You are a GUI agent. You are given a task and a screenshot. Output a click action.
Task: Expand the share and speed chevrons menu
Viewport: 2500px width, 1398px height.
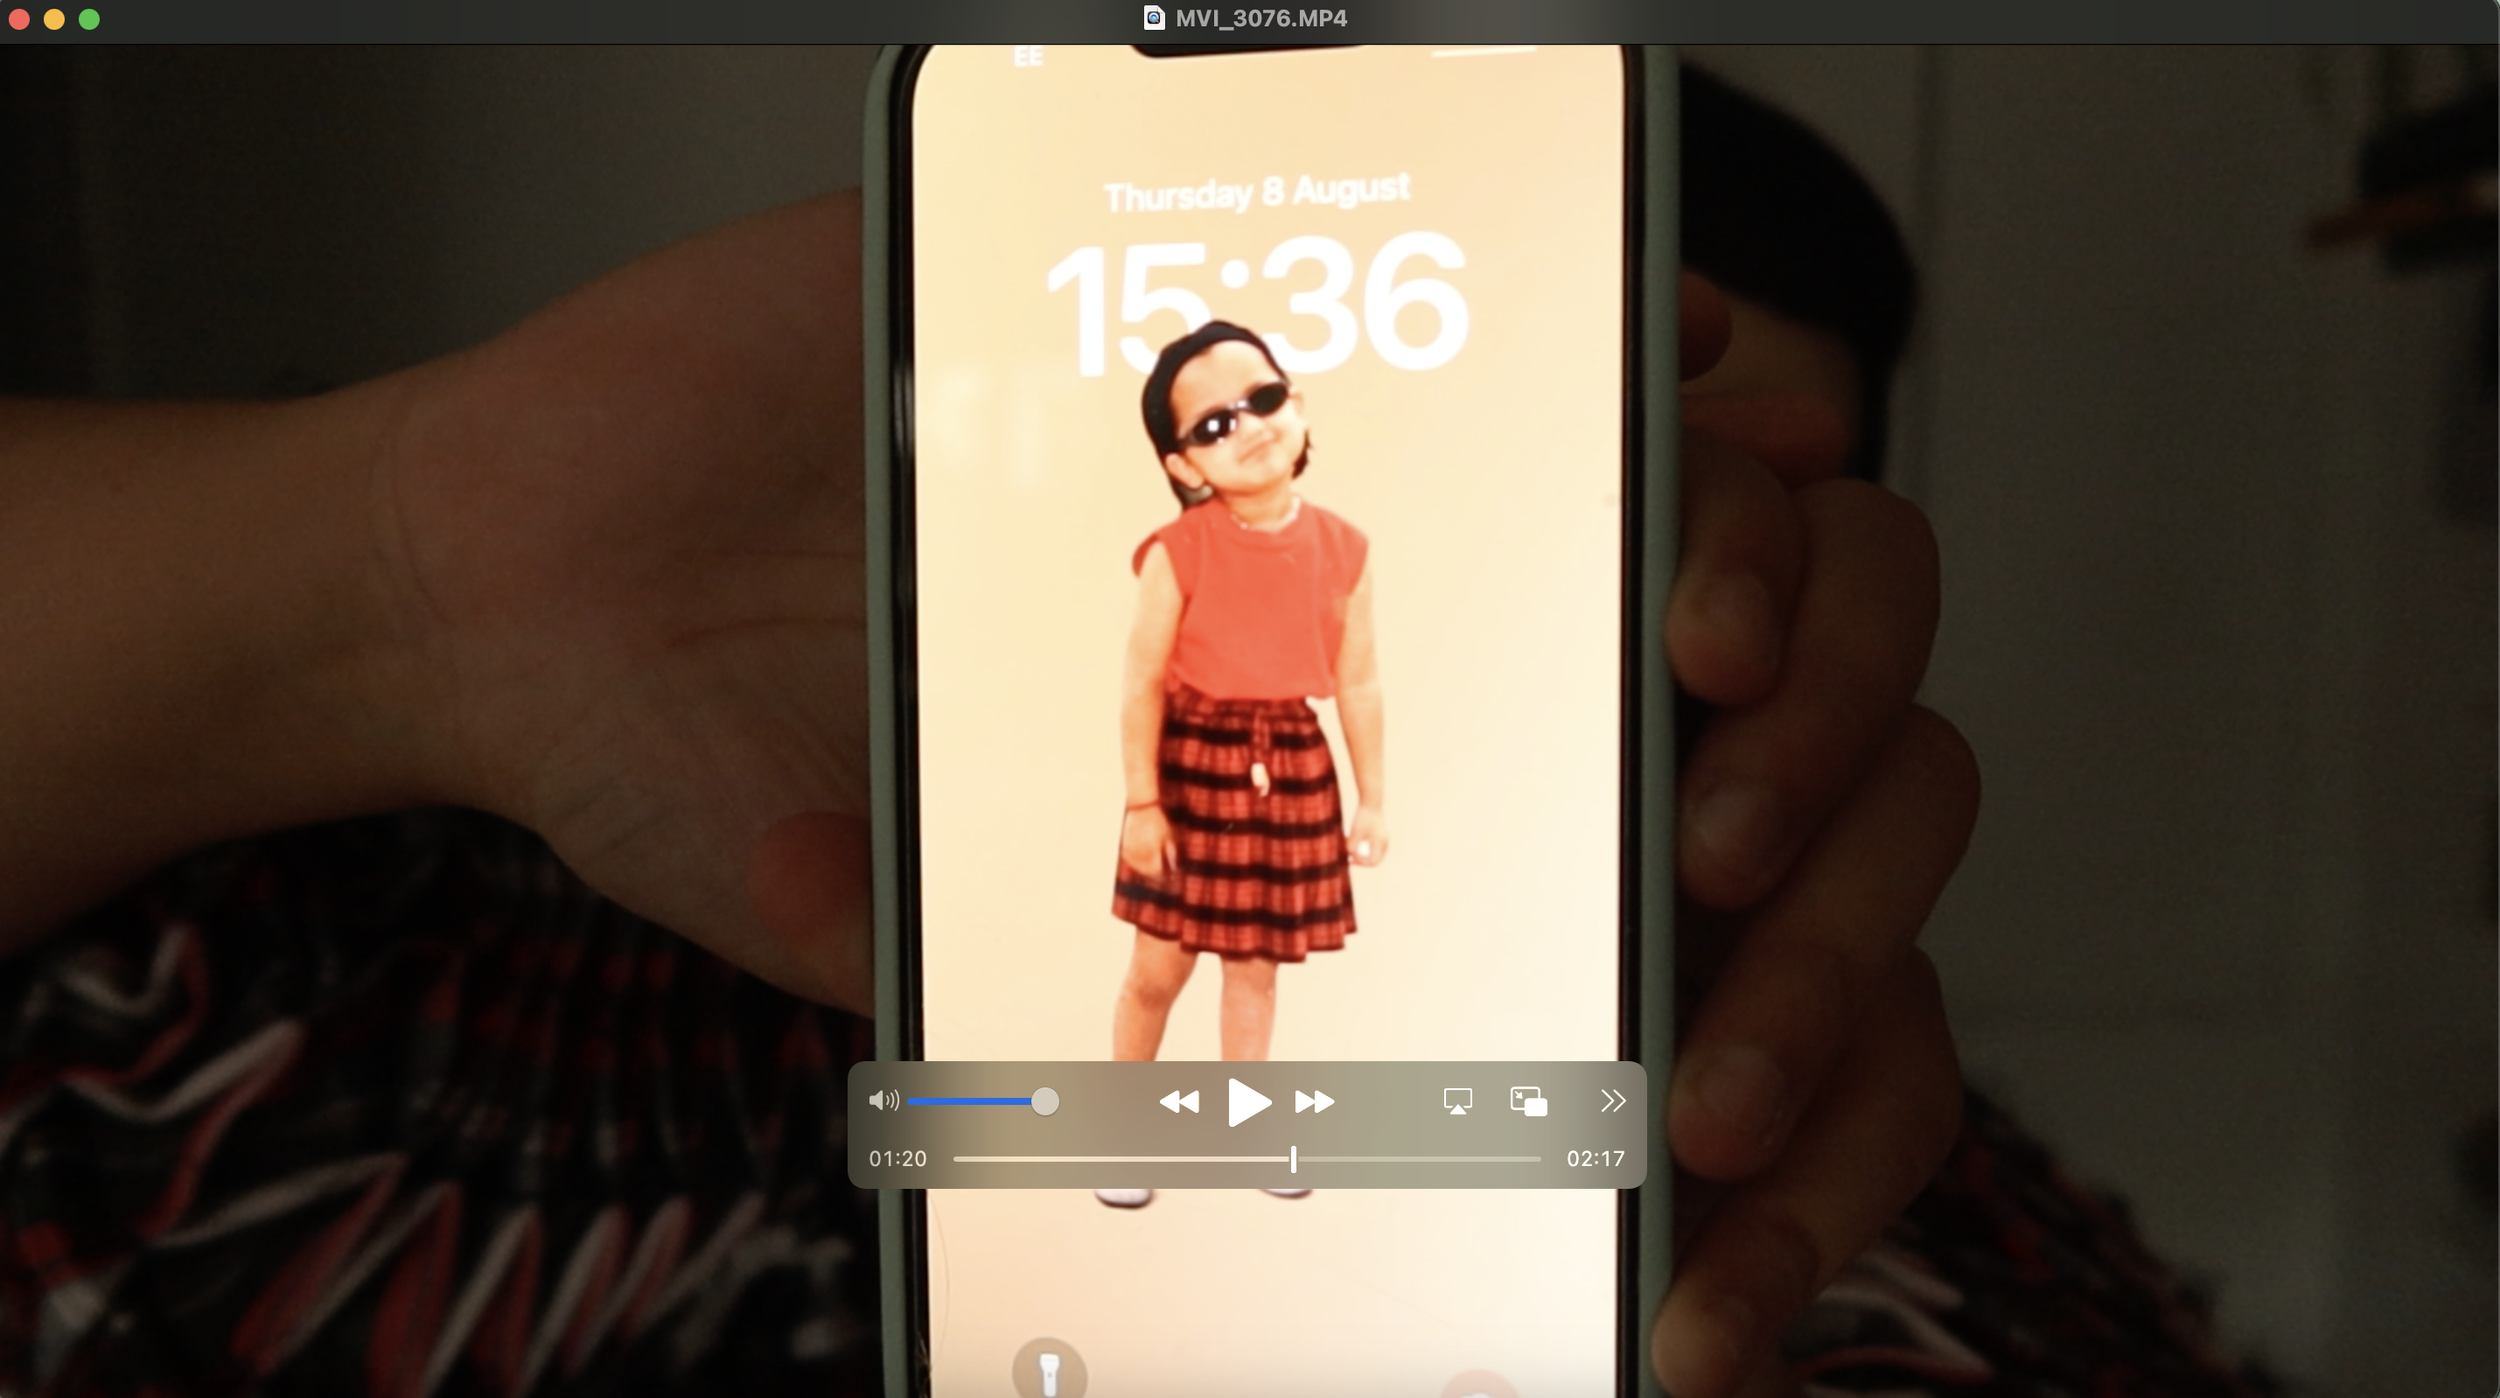click(x=1612, y=1101)
